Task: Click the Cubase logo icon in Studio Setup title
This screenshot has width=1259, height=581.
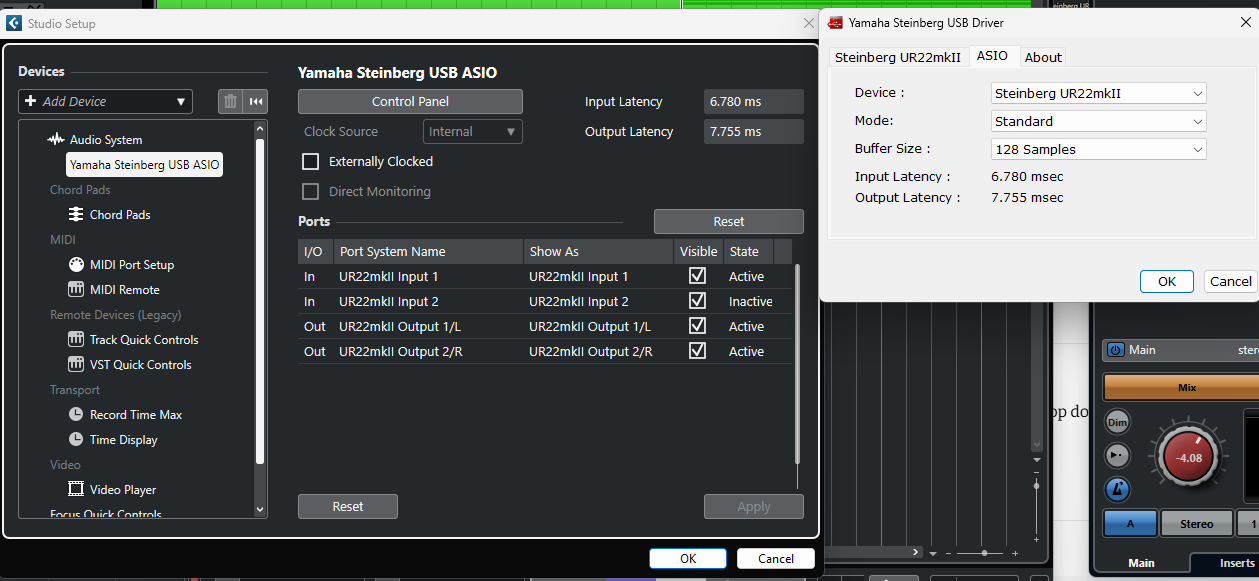Action: (13, 23)
